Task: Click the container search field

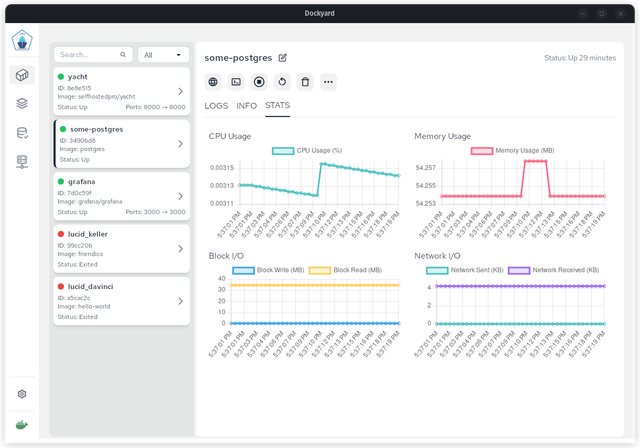Action: tap(93, 55)
